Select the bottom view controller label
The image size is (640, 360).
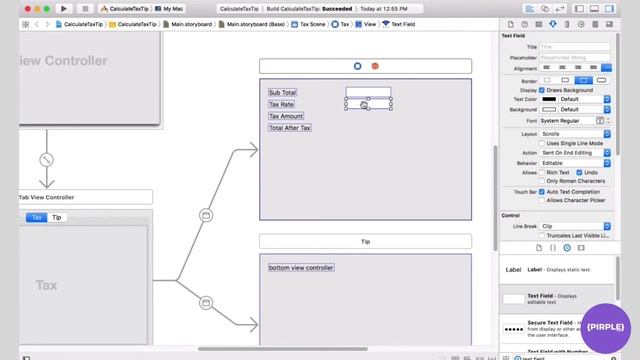click(301, 268)
